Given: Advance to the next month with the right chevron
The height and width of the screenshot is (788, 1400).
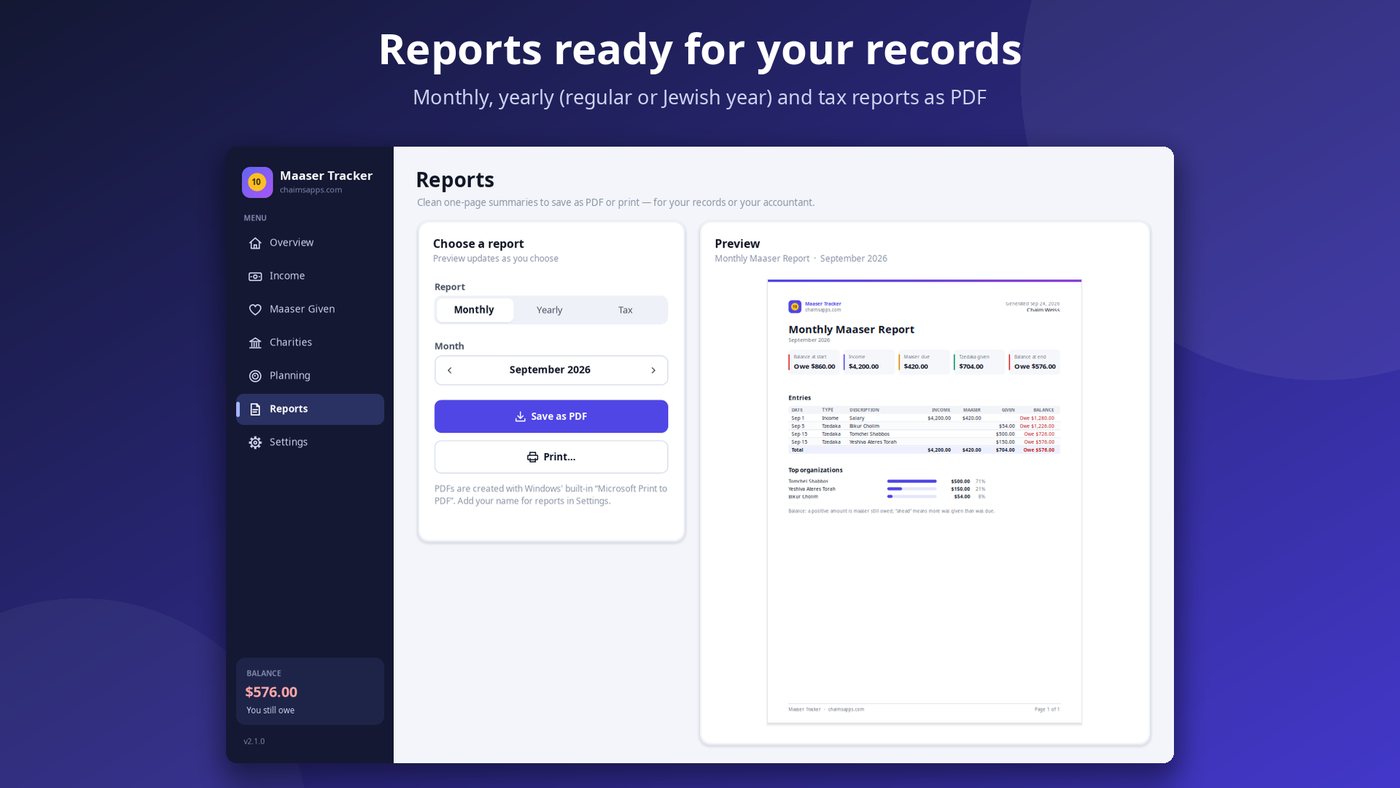Looking at the screenshot, I should click(653, 370).
